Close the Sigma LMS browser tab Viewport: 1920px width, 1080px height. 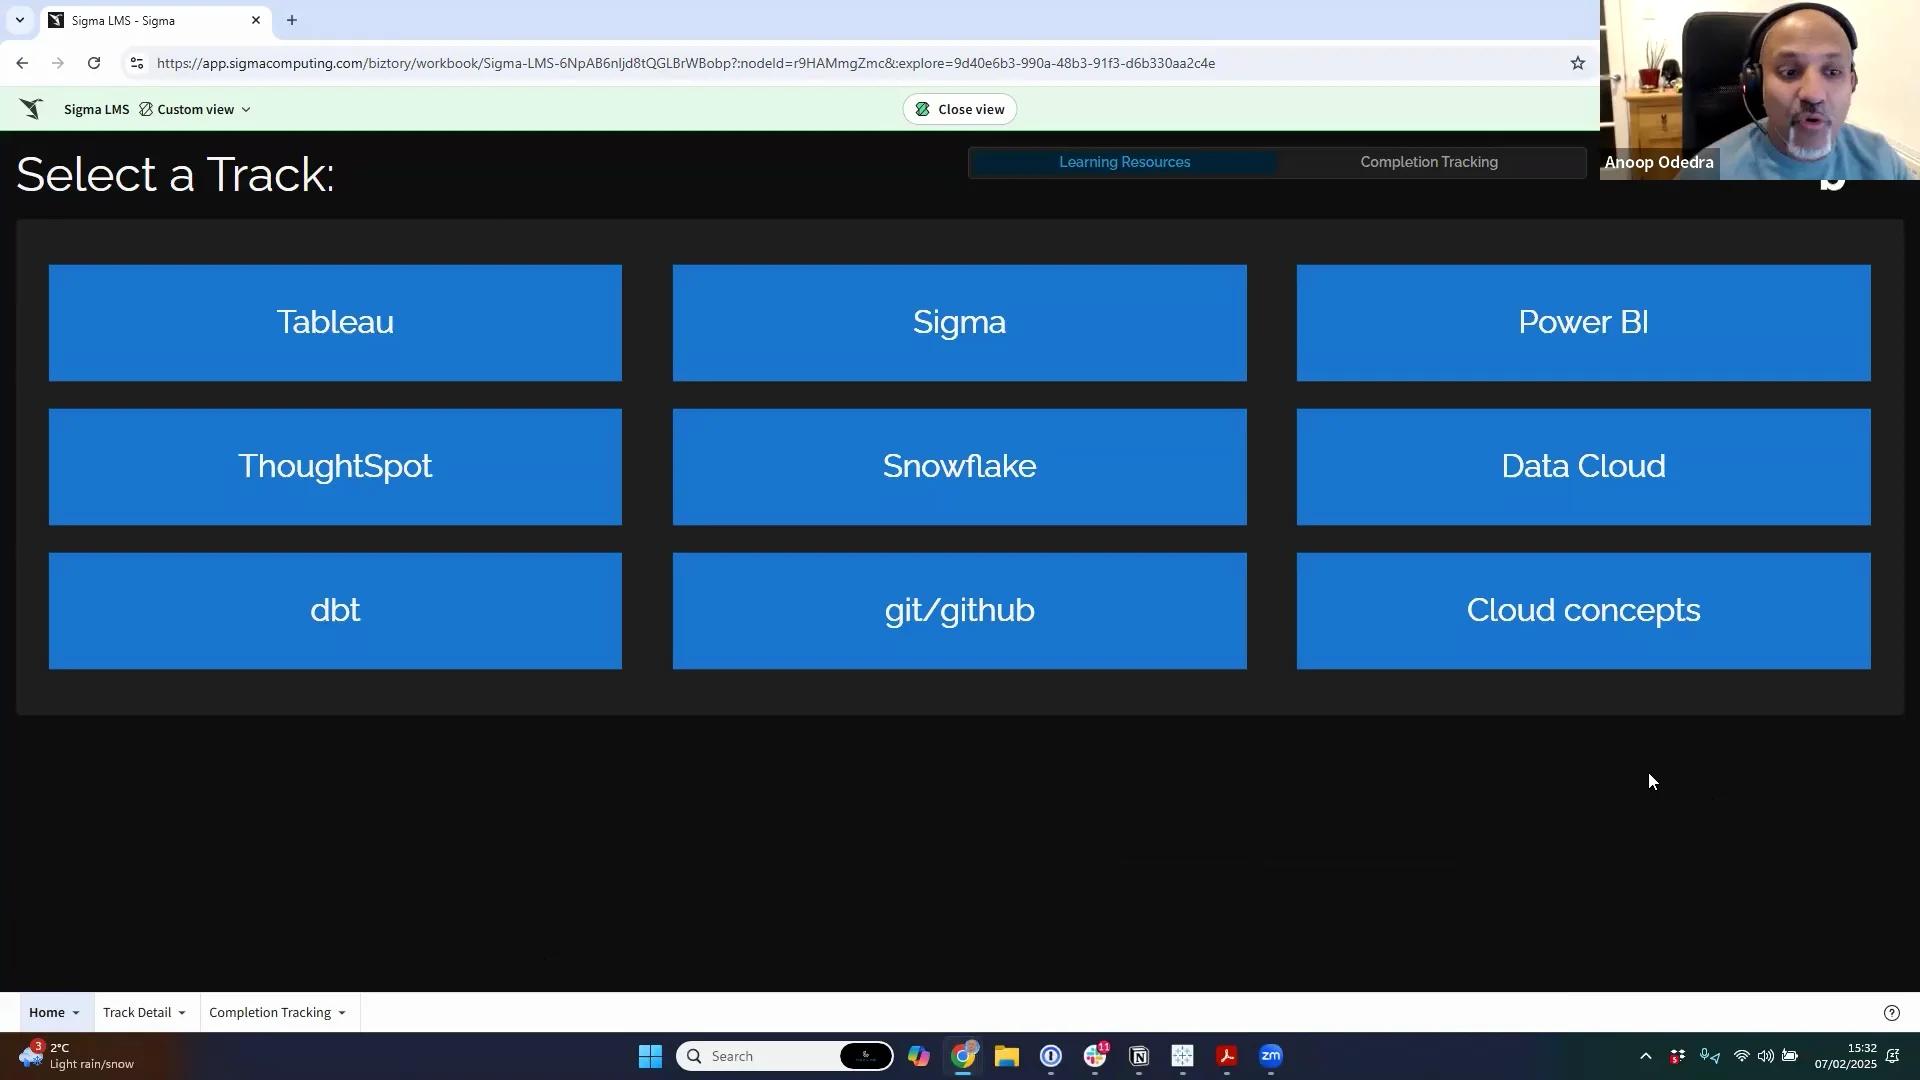click(x=256, y=20)
